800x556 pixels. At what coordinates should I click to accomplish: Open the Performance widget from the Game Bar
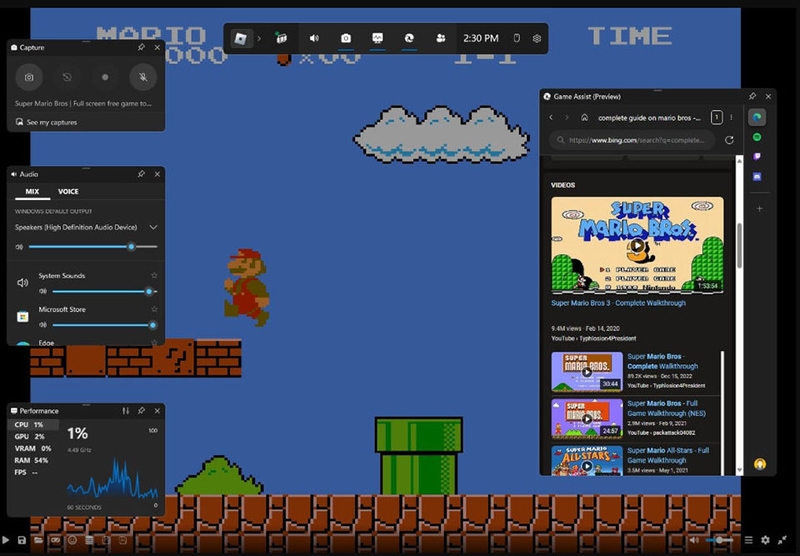[378, 38]
